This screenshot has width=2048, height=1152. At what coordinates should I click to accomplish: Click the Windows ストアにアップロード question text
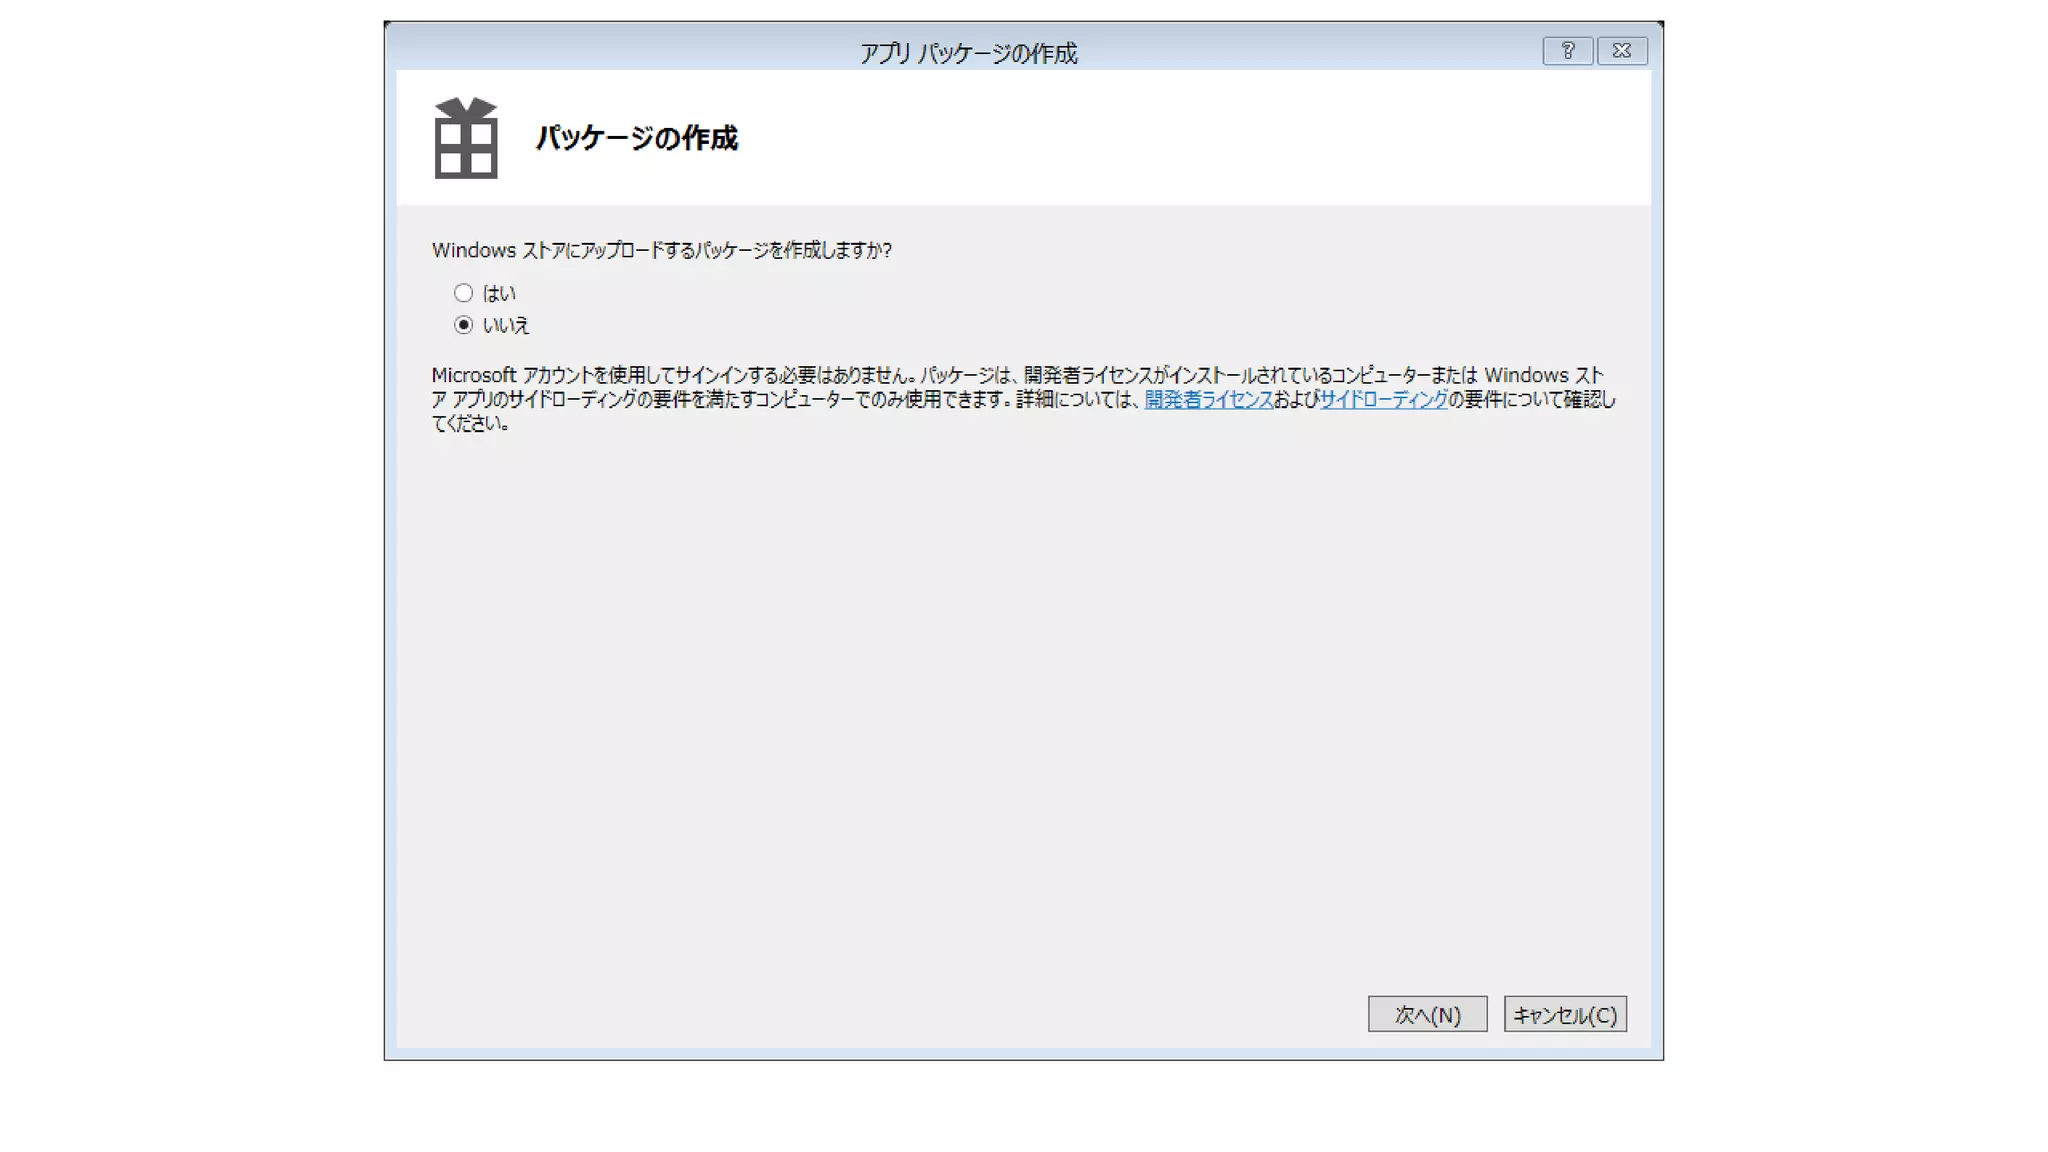(661, 250)
